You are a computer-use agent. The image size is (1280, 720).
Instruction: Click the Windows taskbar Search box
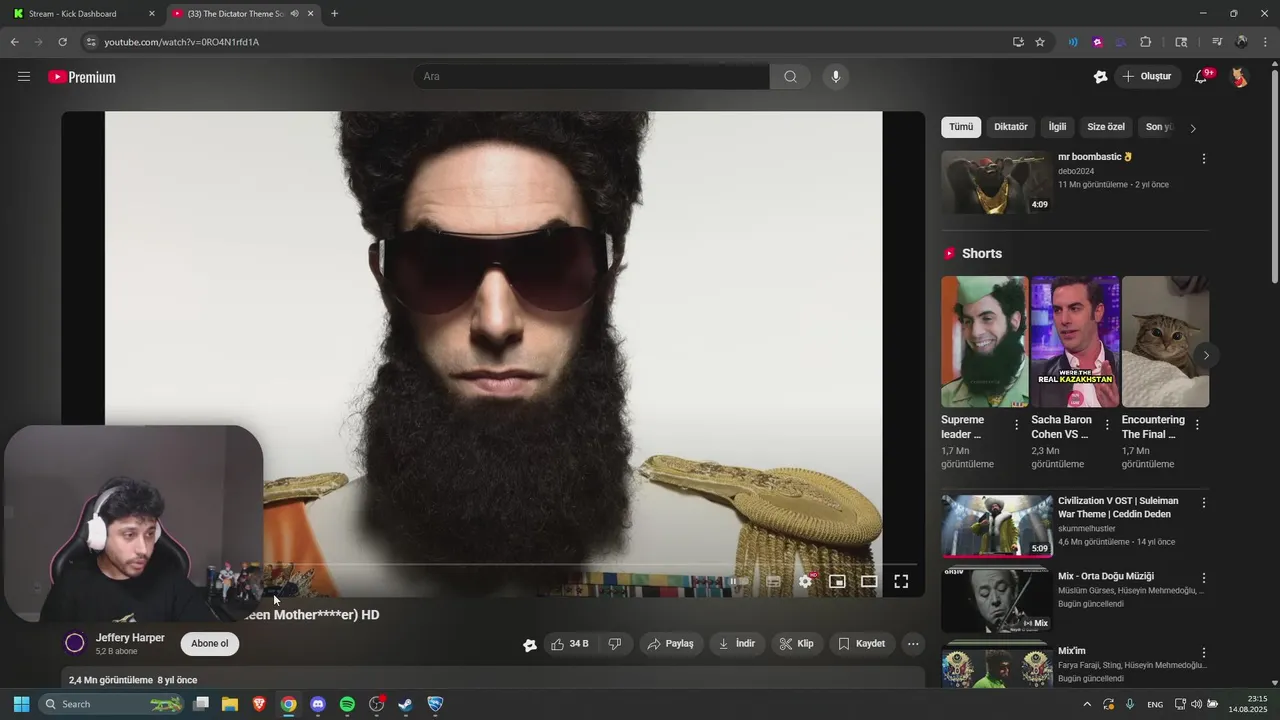tap(113, 704)
